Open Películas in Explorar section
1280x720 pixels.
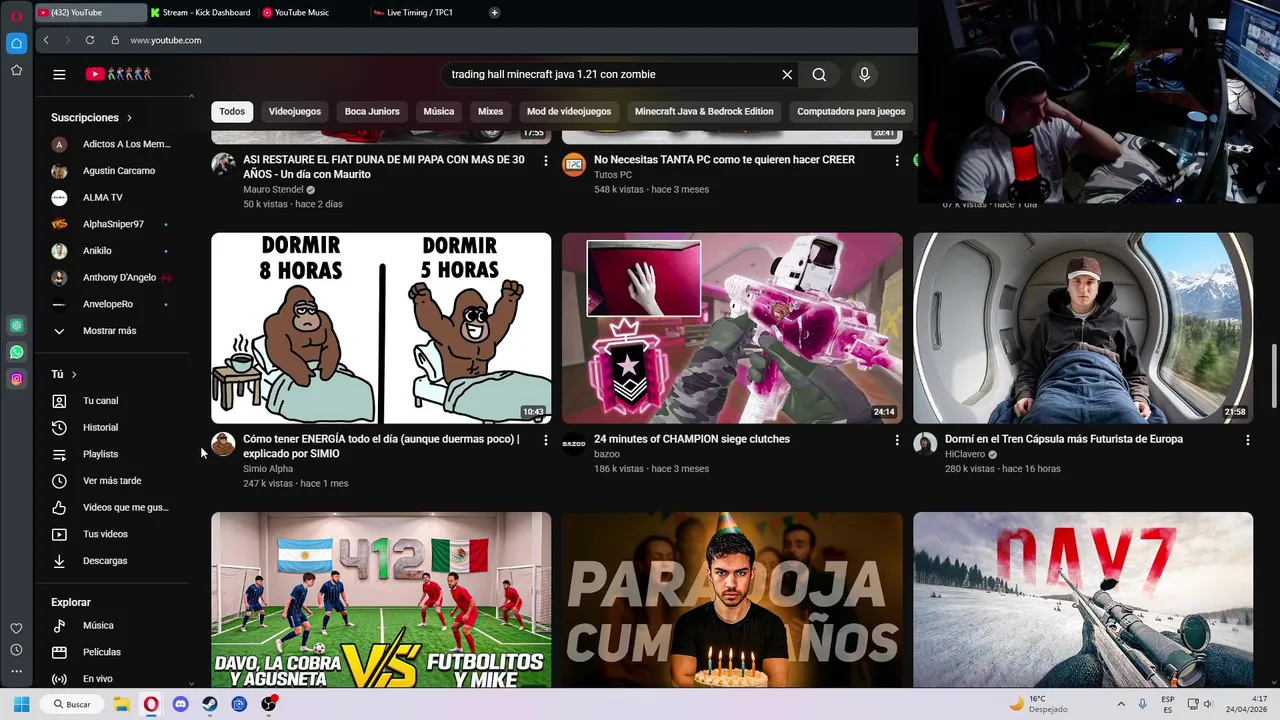point(102,652)
